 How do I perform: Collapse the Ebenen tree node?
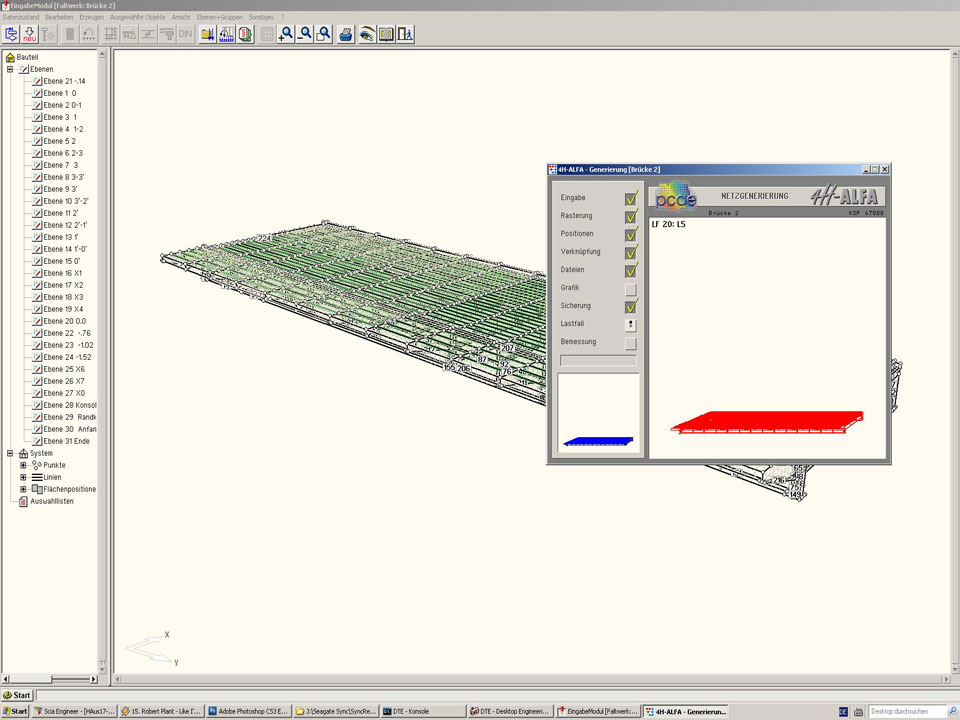[x=10, y=69]
